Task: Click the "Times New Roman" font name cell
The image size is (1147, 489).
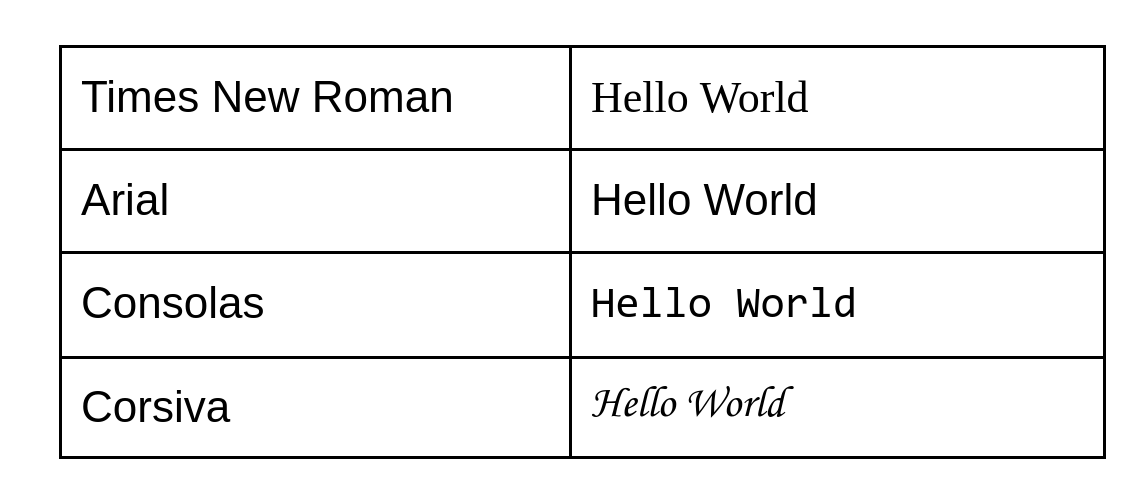Action: pyautogui.click(x=315, y=98)
